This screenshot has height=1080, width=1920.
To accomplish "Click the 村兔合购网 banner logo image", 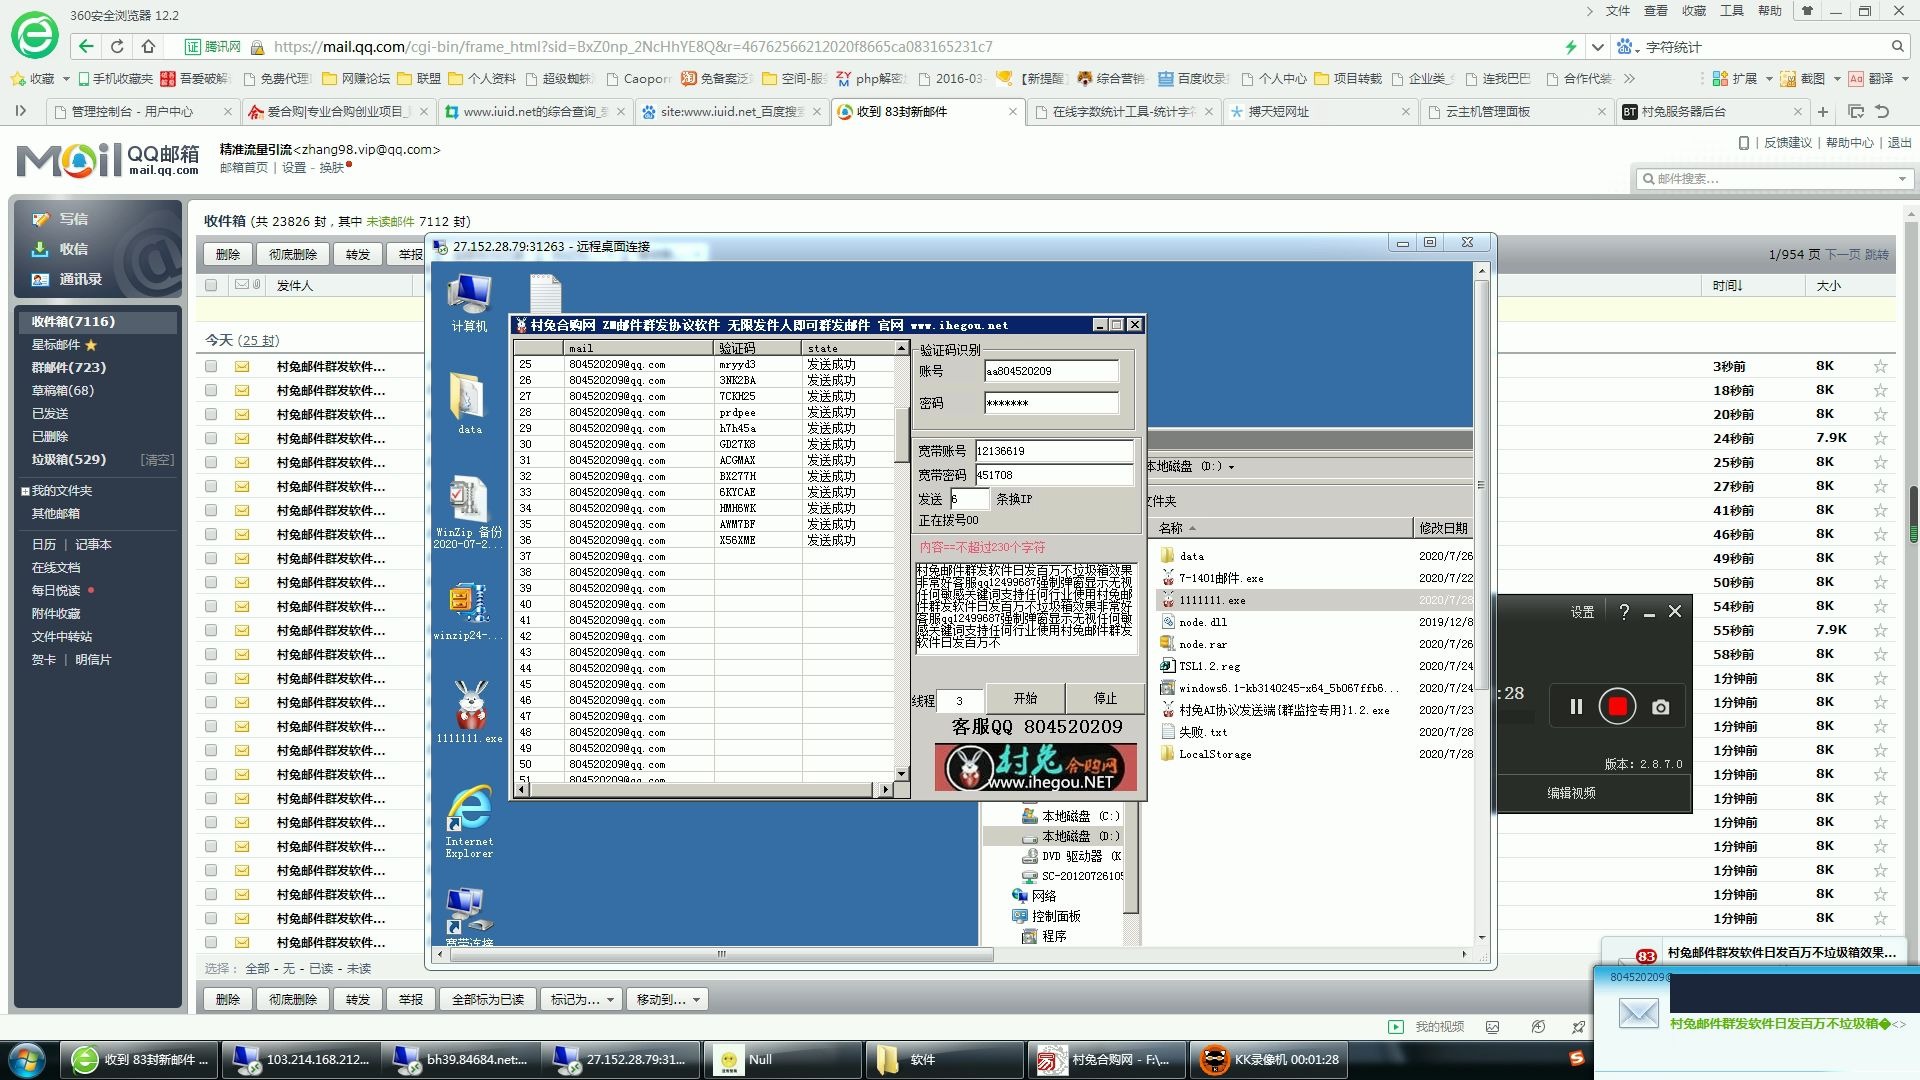I will (1035, 768).
